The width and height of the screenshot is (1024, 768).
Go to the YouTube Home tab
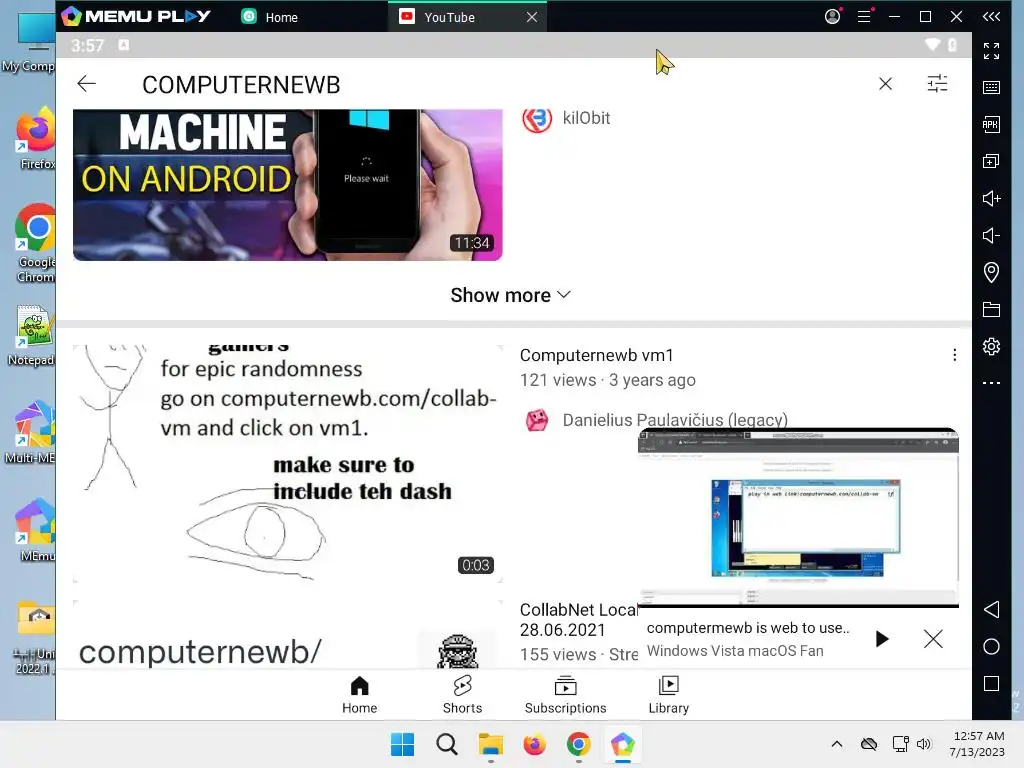pos(359,695)
